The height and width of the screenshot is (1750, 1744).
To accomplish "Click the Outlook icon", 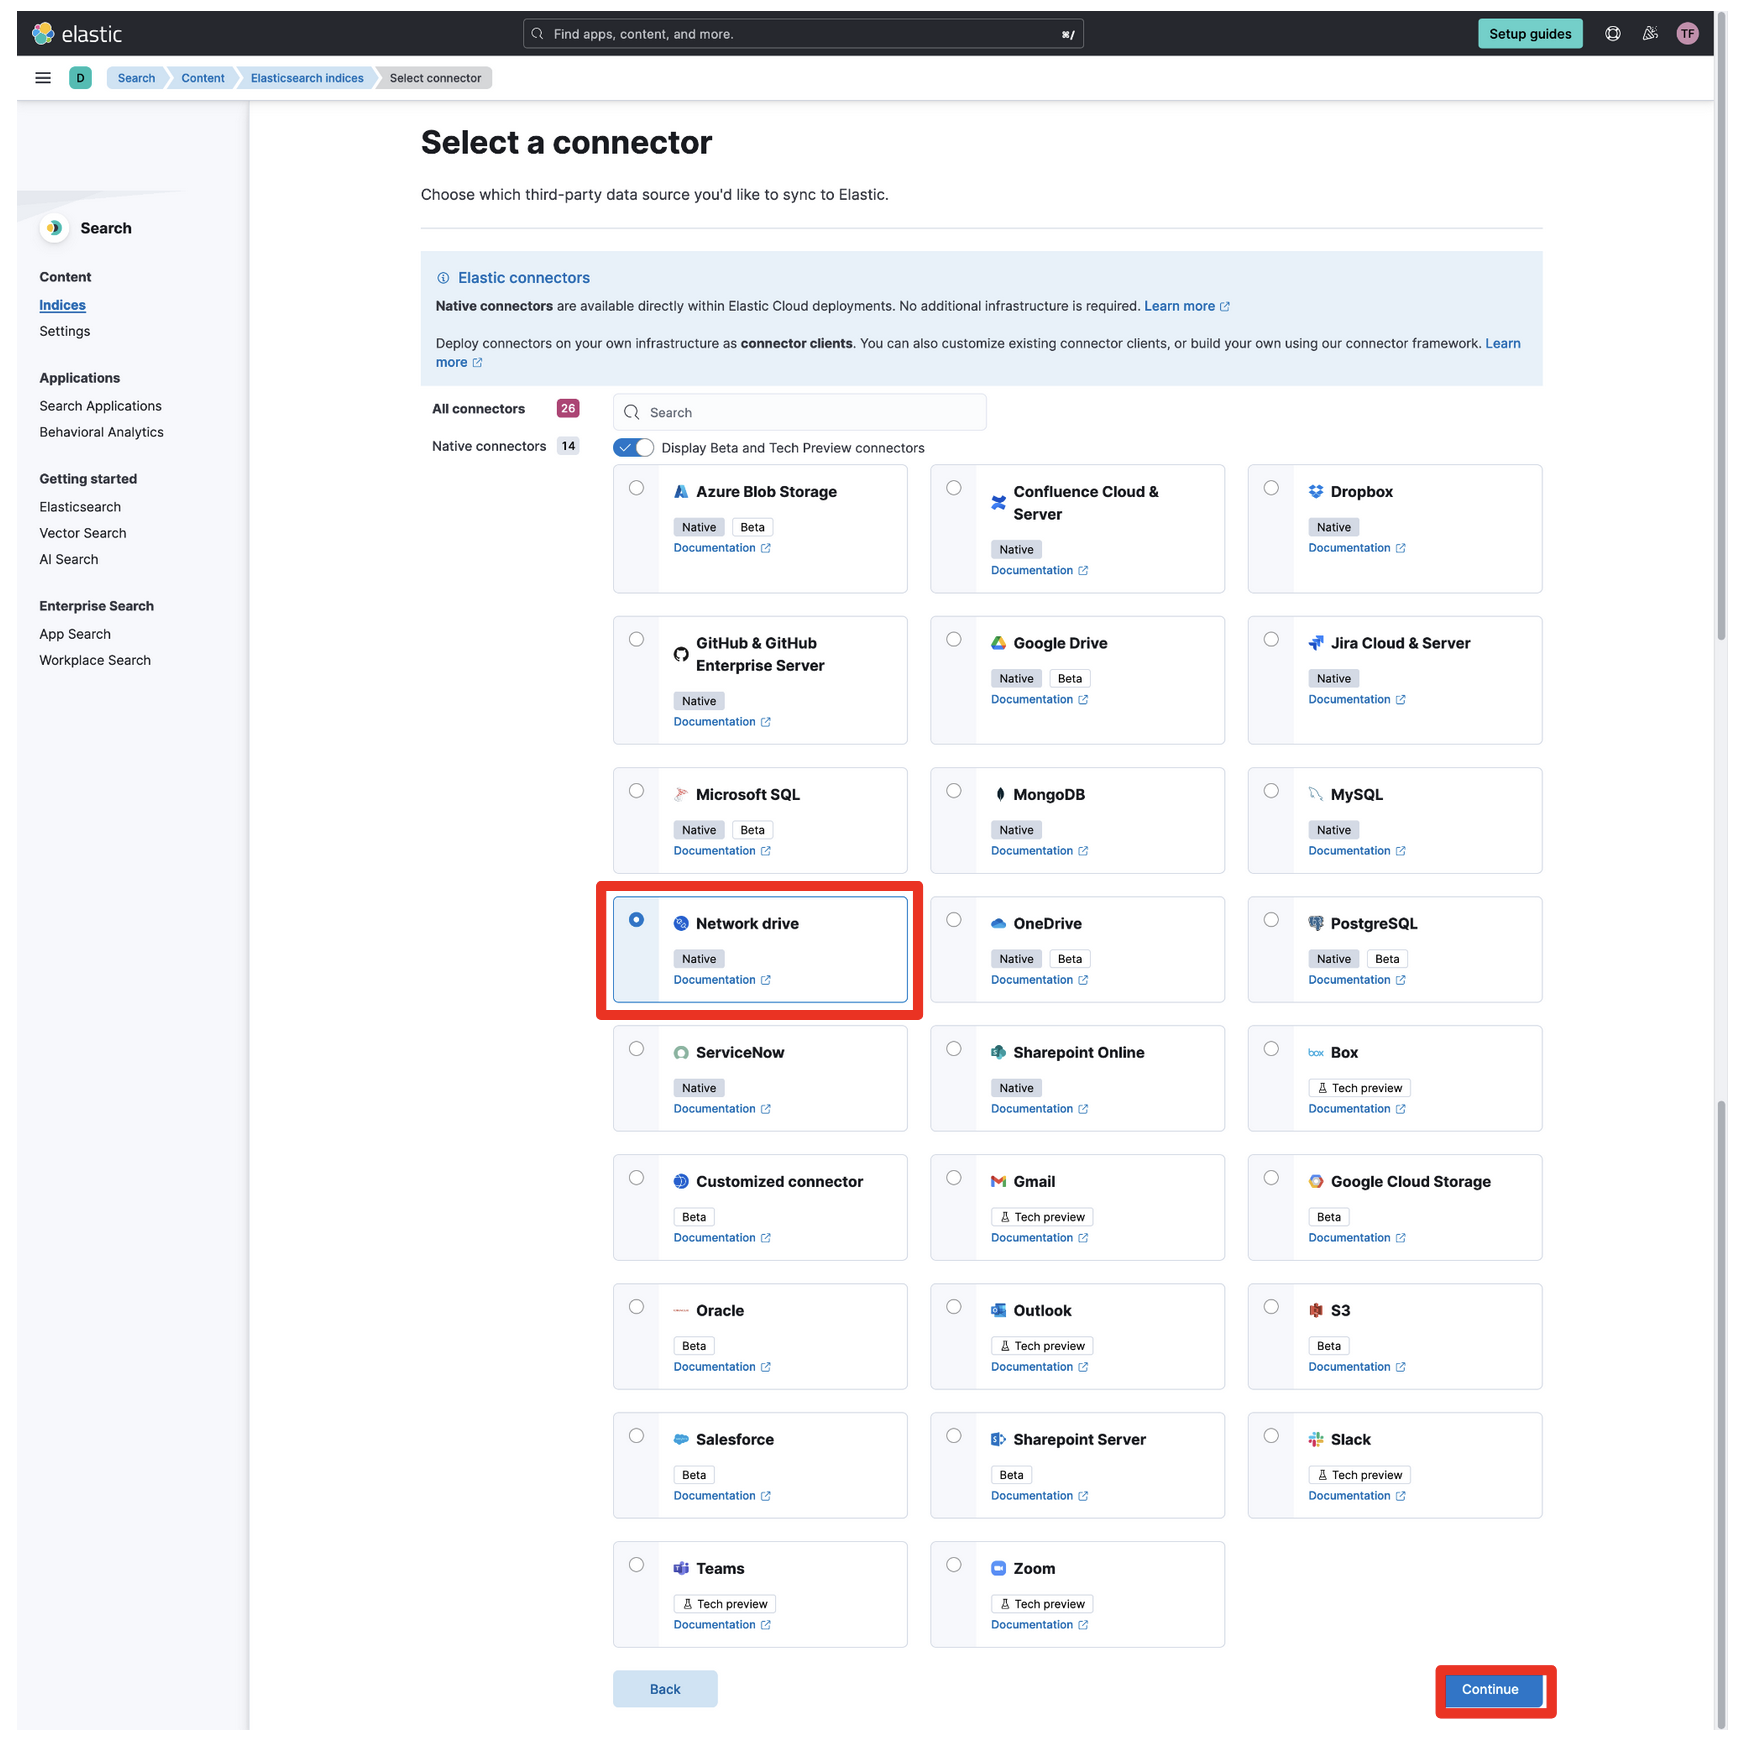I will click(998, 1310).
